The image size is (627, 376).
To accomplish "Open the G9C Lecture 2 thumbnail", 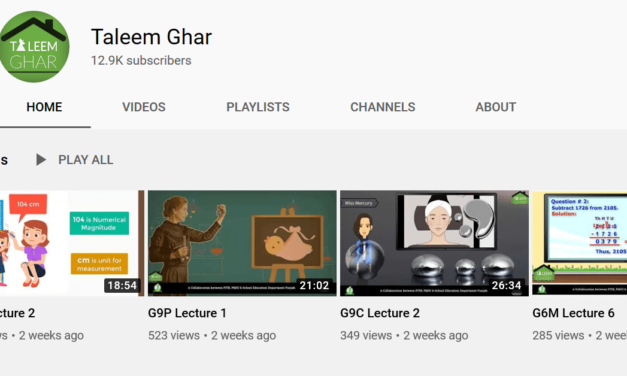I will pyautogui.click(x=434, y=243).
